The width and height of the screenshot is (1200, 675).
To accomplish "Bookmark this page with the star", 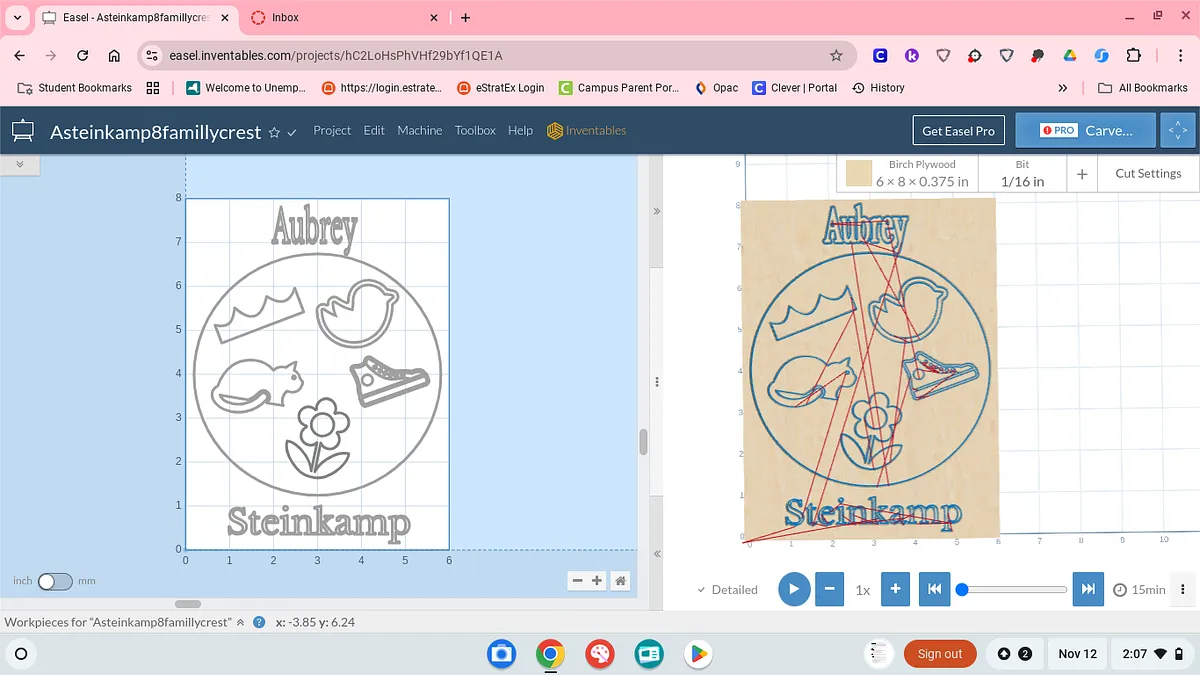I will 836,56.
